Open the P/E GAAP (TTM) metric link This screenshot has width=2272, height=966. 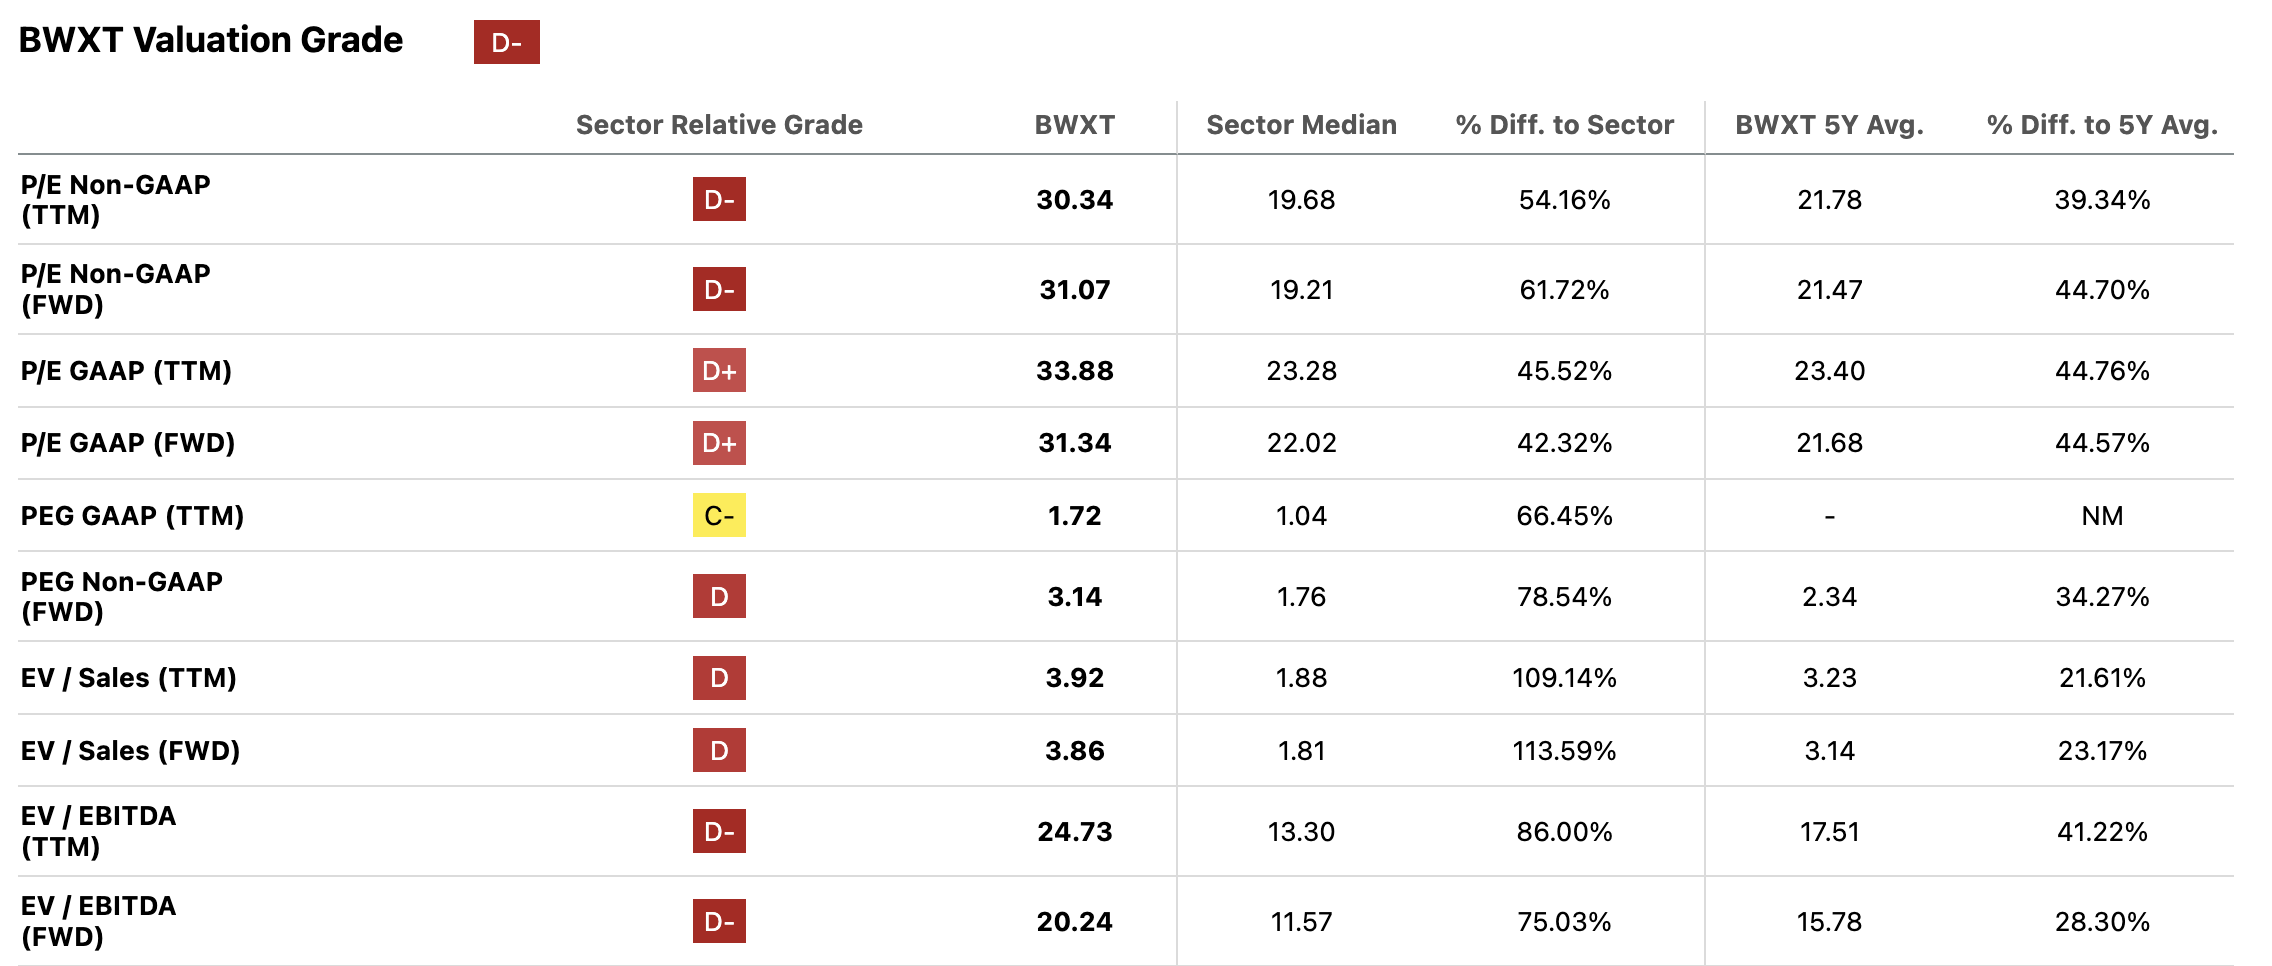[x=126, y=371]
